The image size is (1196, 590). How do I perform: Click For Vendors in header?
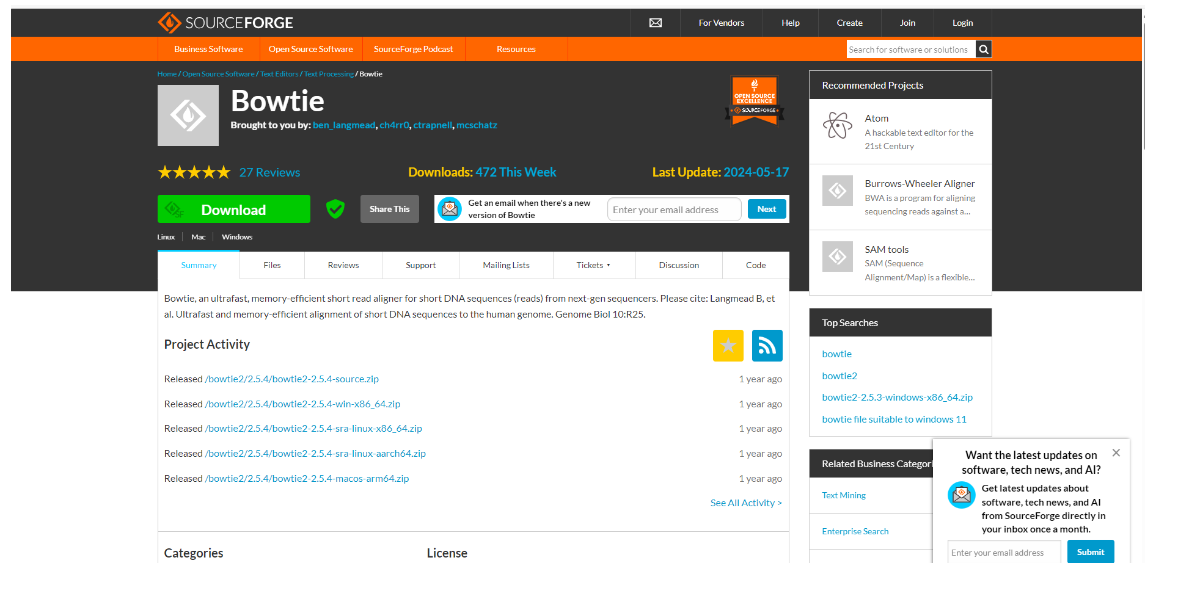pyautogui.click(x=721, y=23)
